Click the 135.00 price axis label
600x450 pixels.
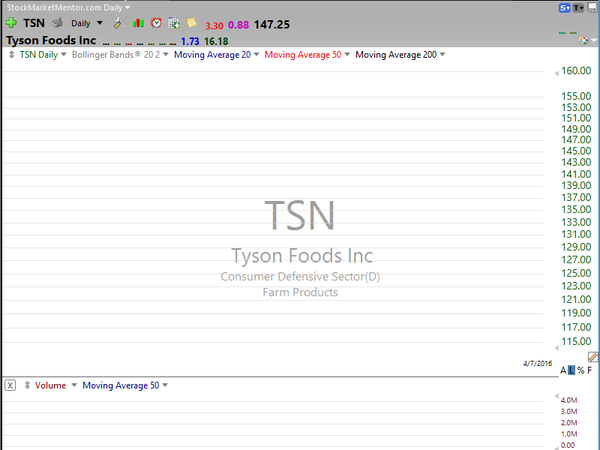click(576, 209)
